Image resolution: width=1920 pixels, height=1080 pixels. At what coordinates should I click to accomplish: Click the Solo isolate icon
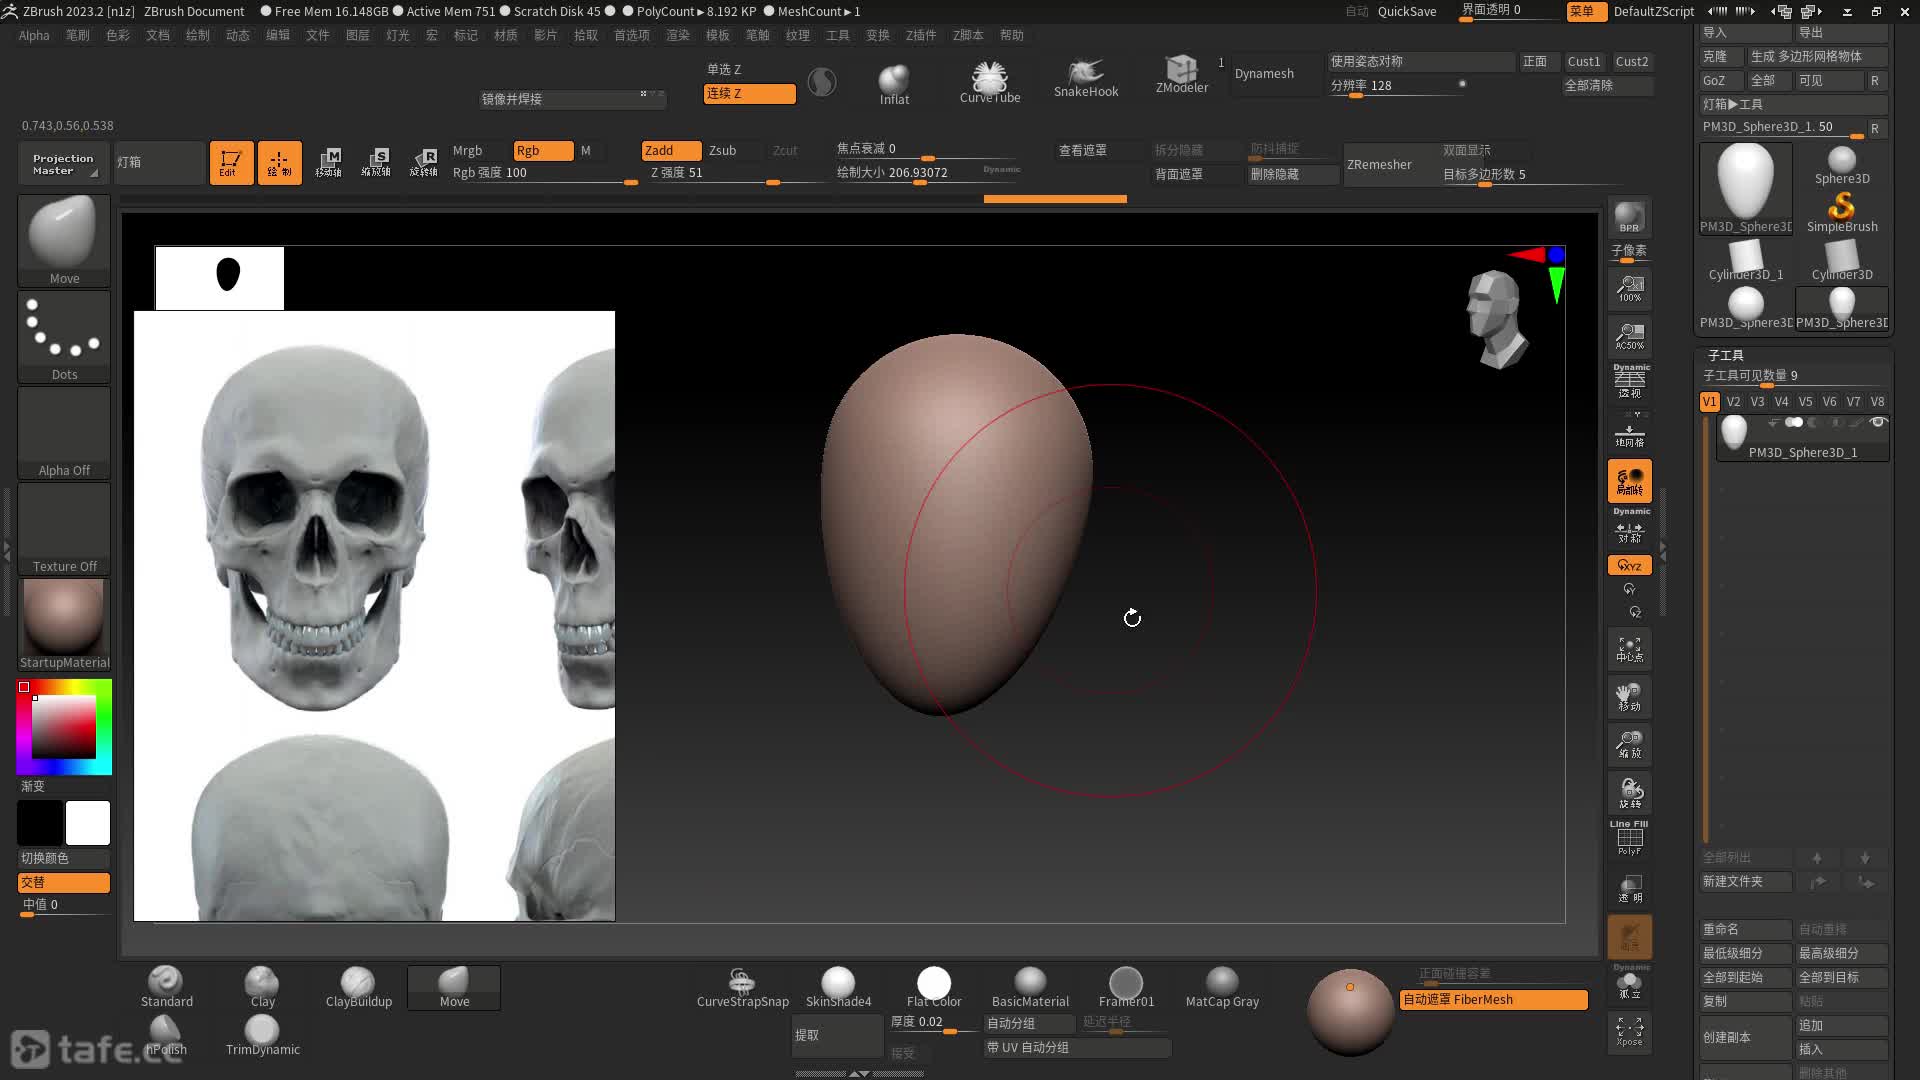[x=1629, y=984]
